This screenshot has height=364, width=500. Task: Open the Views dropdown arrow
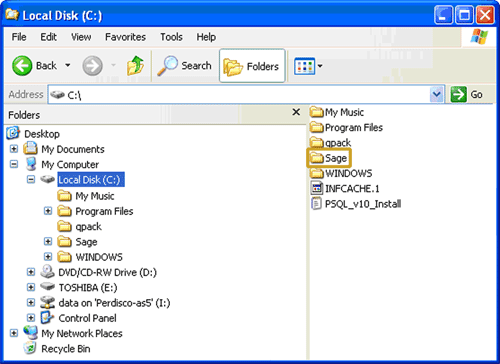coord(320,66)
